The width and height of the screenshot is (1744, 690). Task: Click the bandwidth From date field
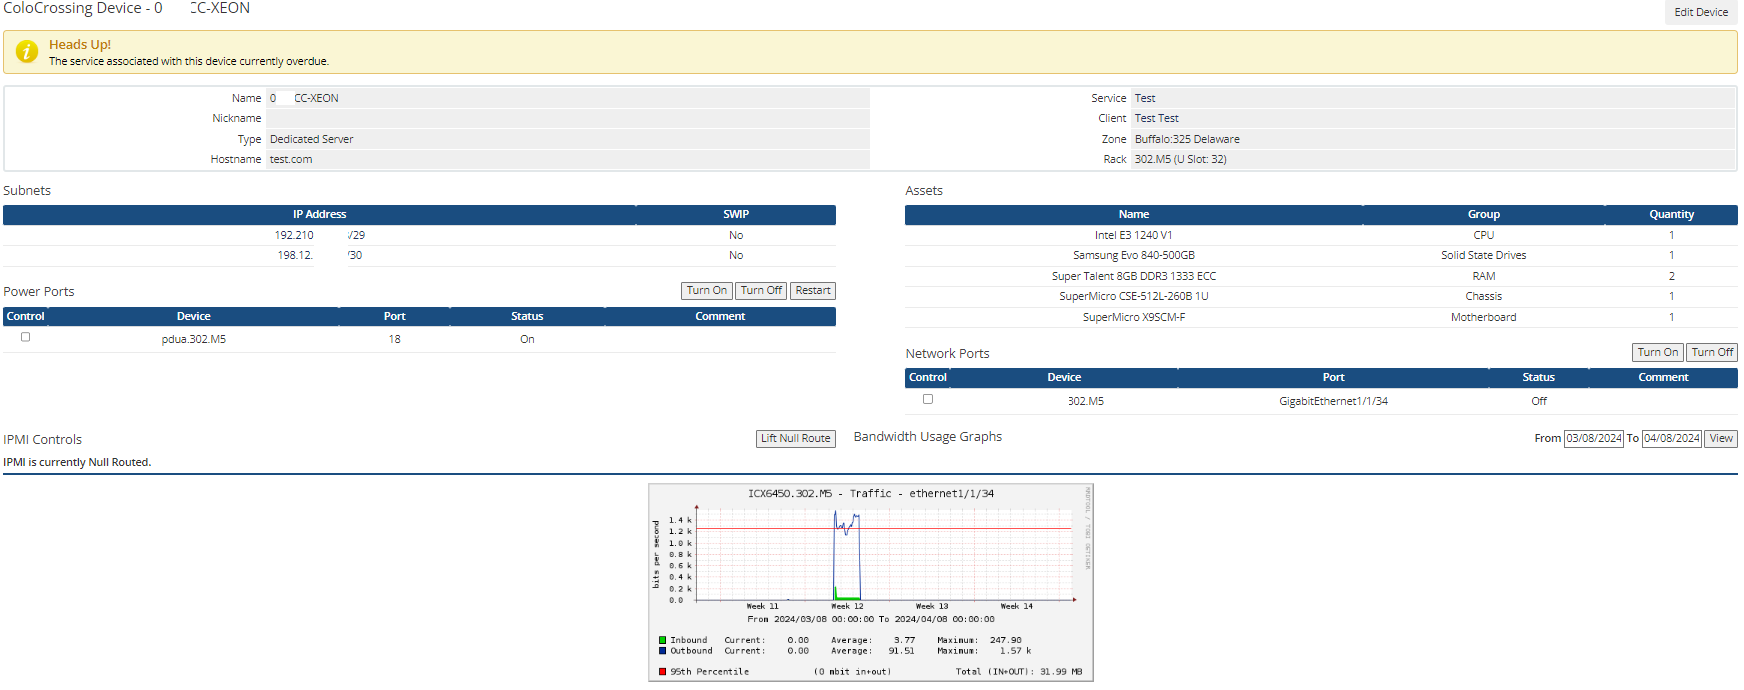coord(1593,438)
